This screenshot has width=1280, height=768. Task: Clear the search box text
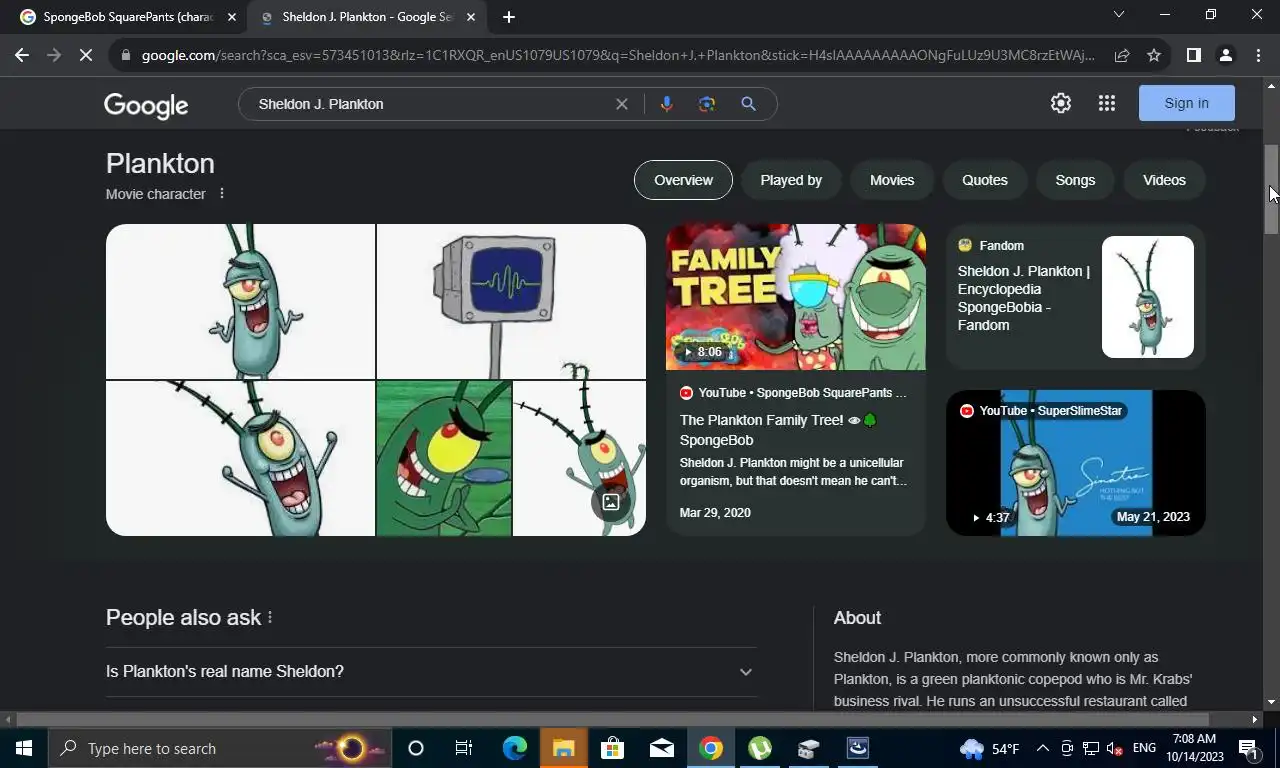622,104
